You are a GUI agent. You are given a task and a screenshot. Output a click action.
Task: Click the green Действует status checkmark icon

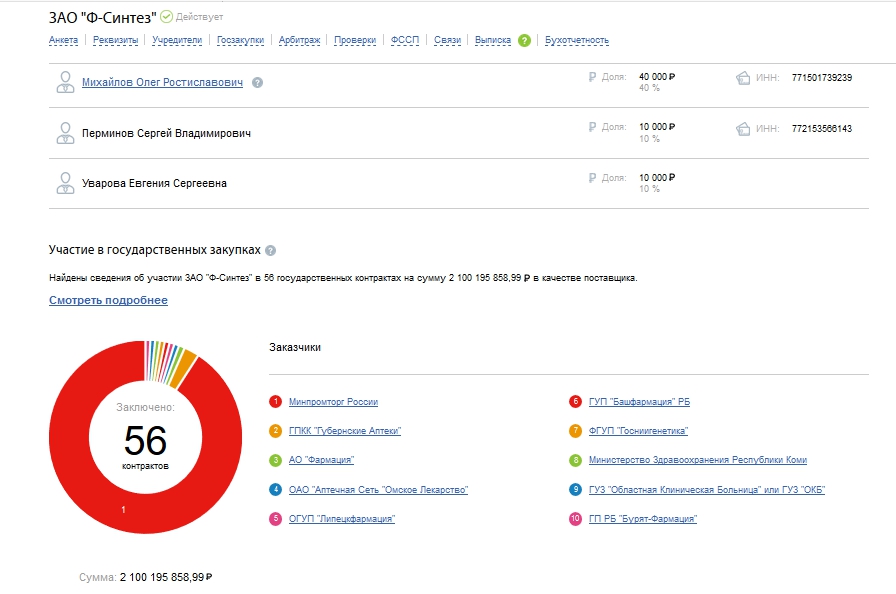coord(166,17)
